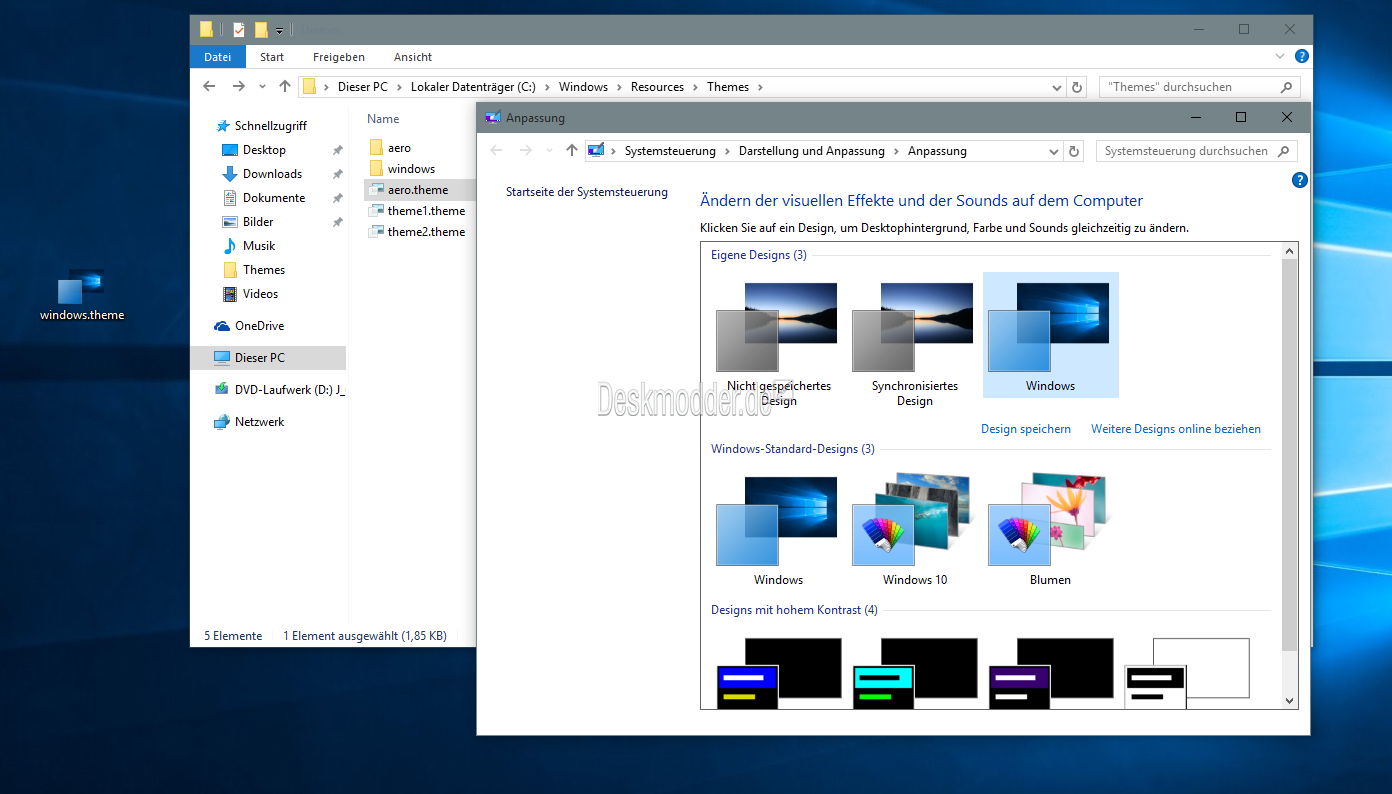Screen dimensions: 1392x794
Task: Select the Nicht gespeichertes Design theme
Action: [778, 343]
